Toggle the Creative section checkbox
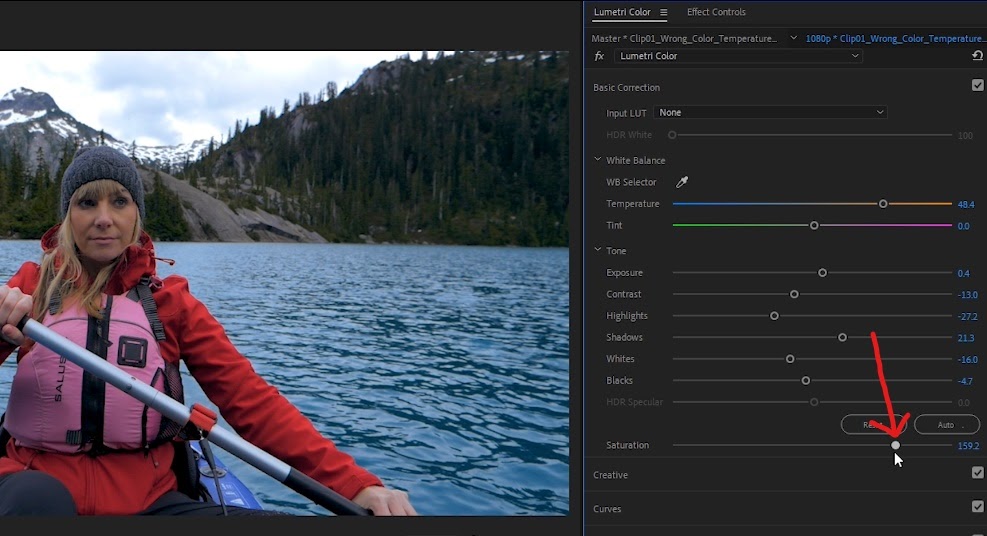987x536 pixels. pyautogui.click(x=978, y=472)
